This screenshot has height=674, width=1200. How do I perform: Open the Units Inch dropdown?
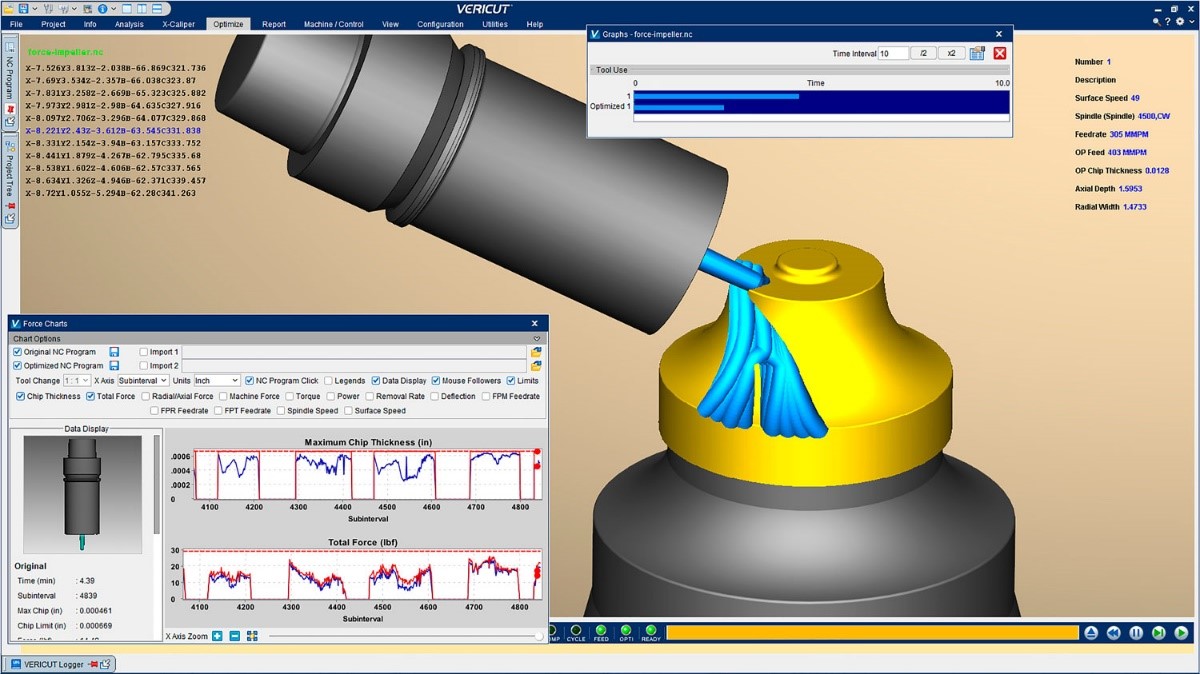pos(217,381)
